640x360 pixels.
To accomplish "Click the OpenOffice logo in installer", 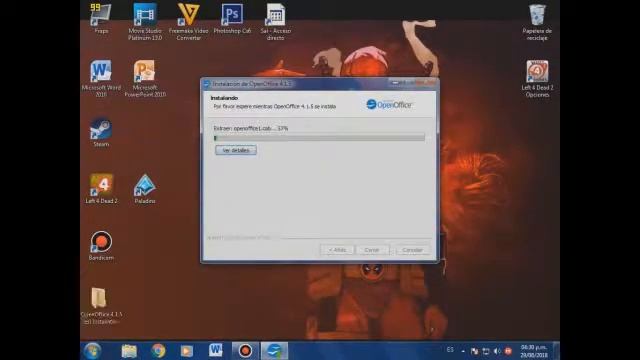I will tap(389, 104).
